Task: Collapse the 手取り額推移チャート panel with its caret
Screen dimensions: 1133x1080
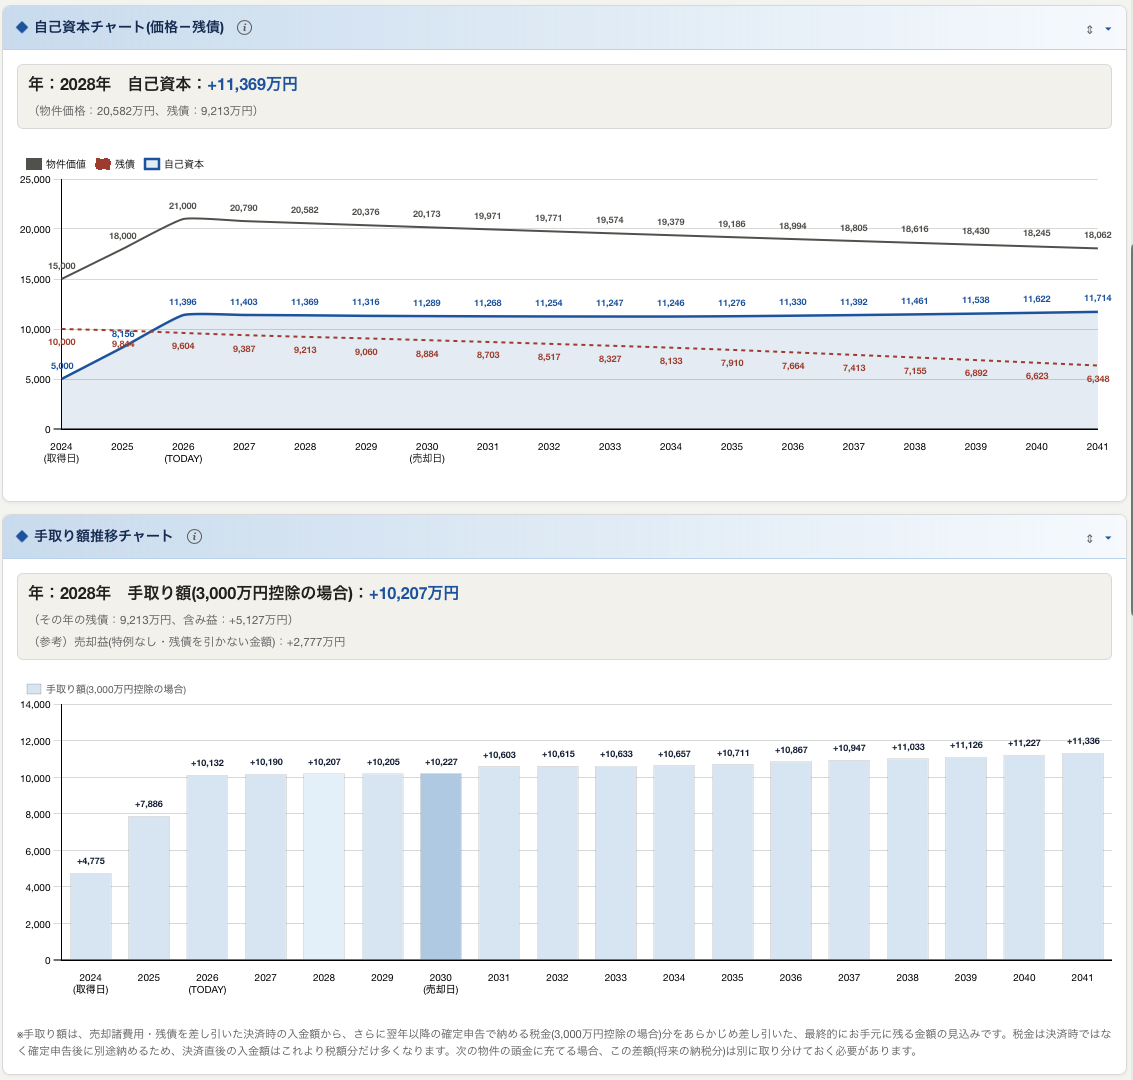Action: (x=1108, y=538)
